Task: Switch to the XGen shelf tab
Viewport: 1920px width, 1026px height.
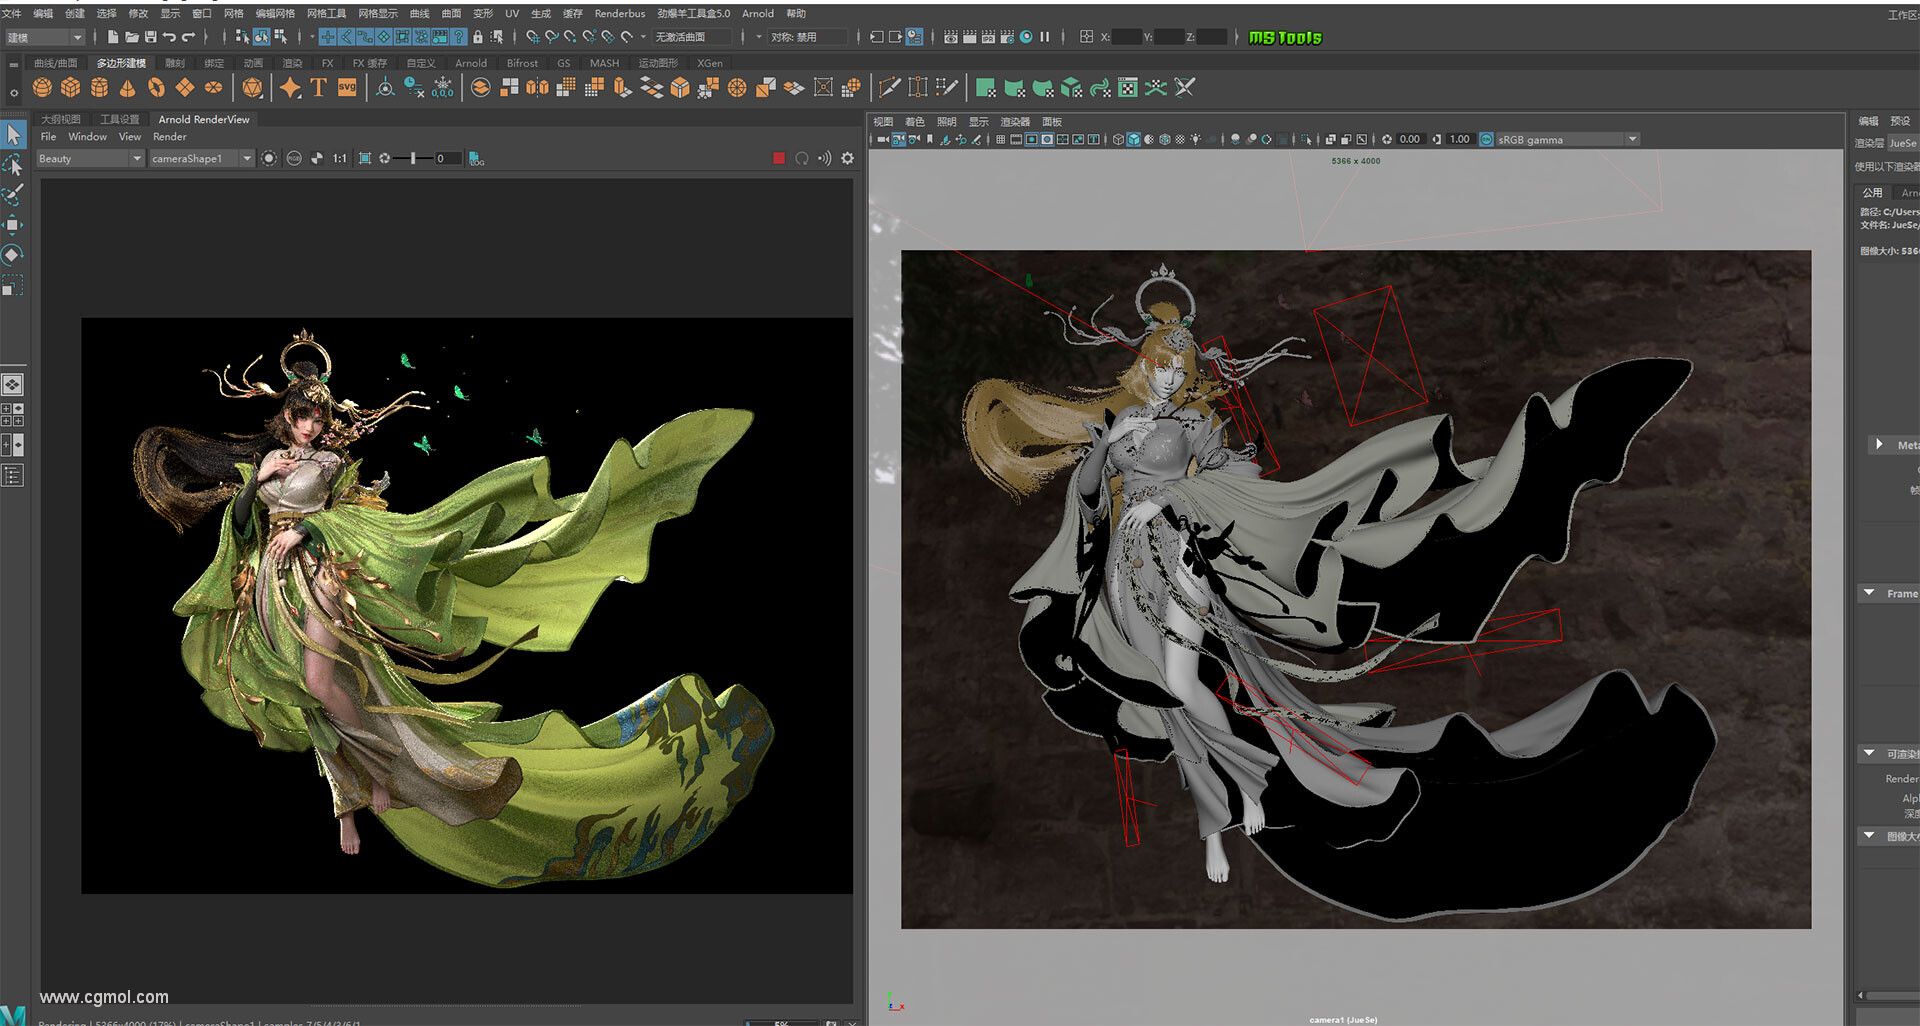Action: [709, 63]
